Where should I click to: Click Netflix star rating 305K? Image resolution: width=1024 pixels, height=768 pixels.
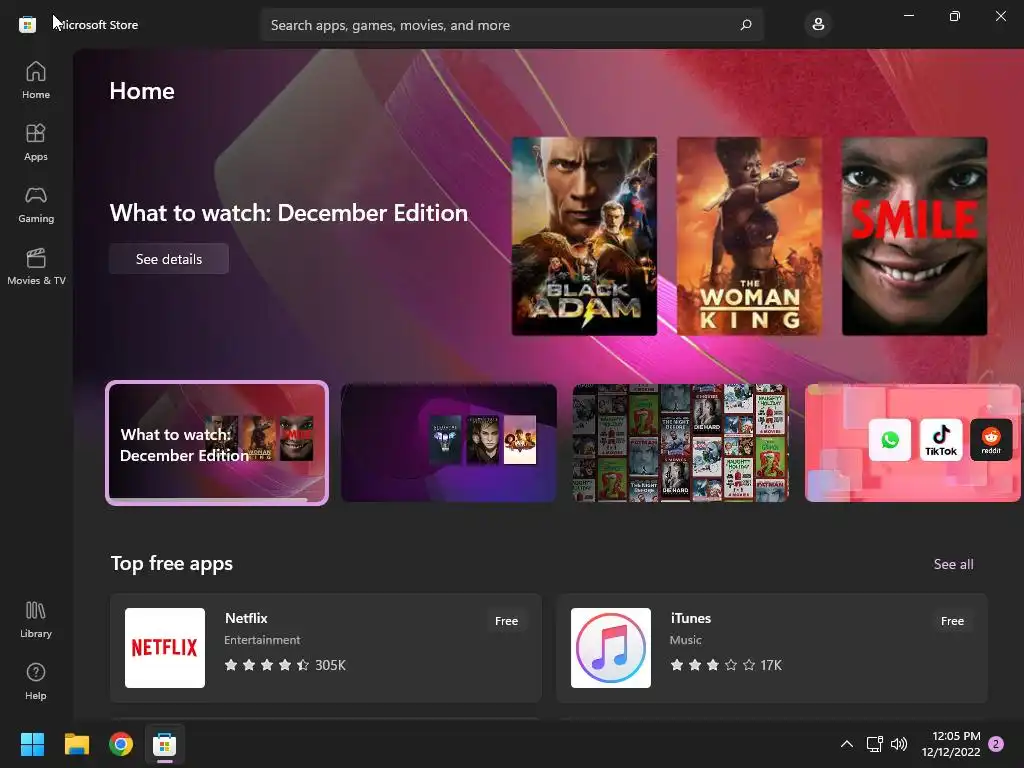pos(285,665)
